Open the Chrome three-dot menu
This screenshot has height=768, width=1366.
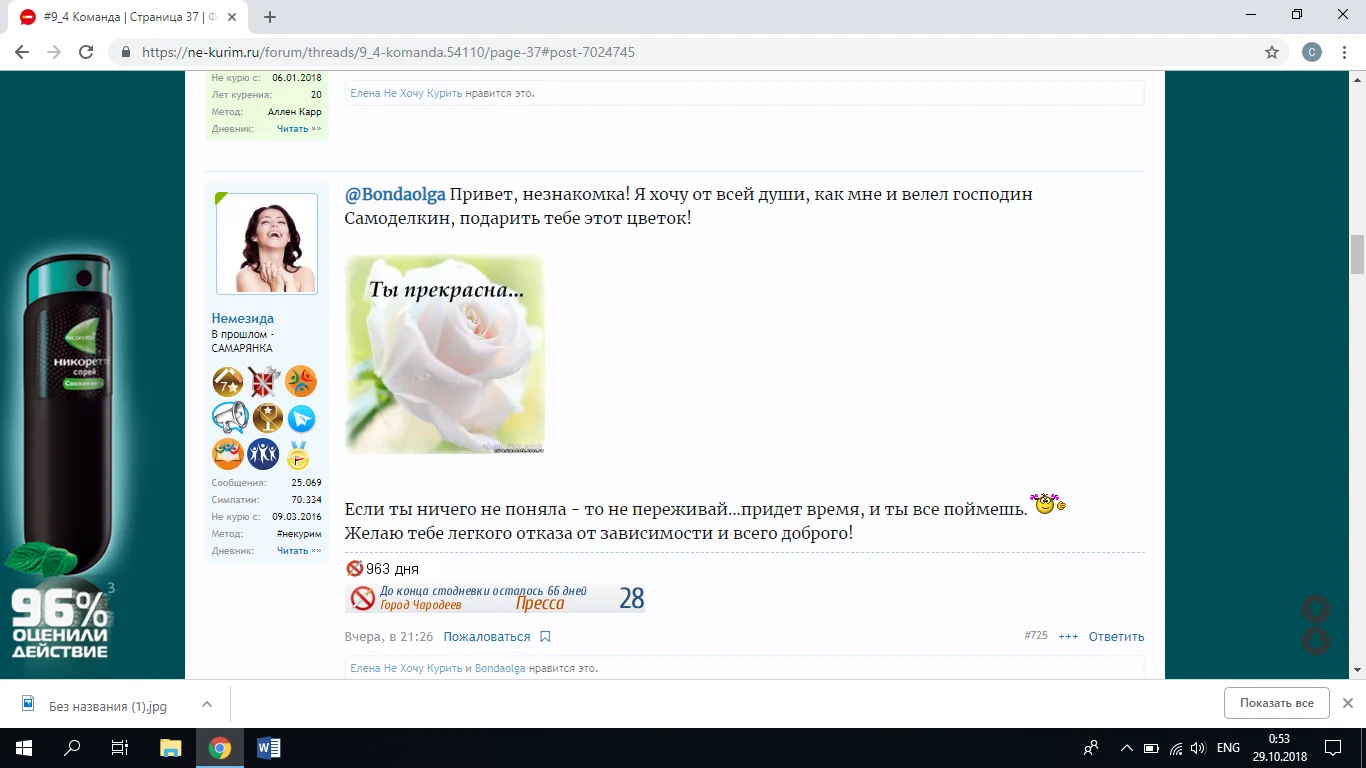1343,51
